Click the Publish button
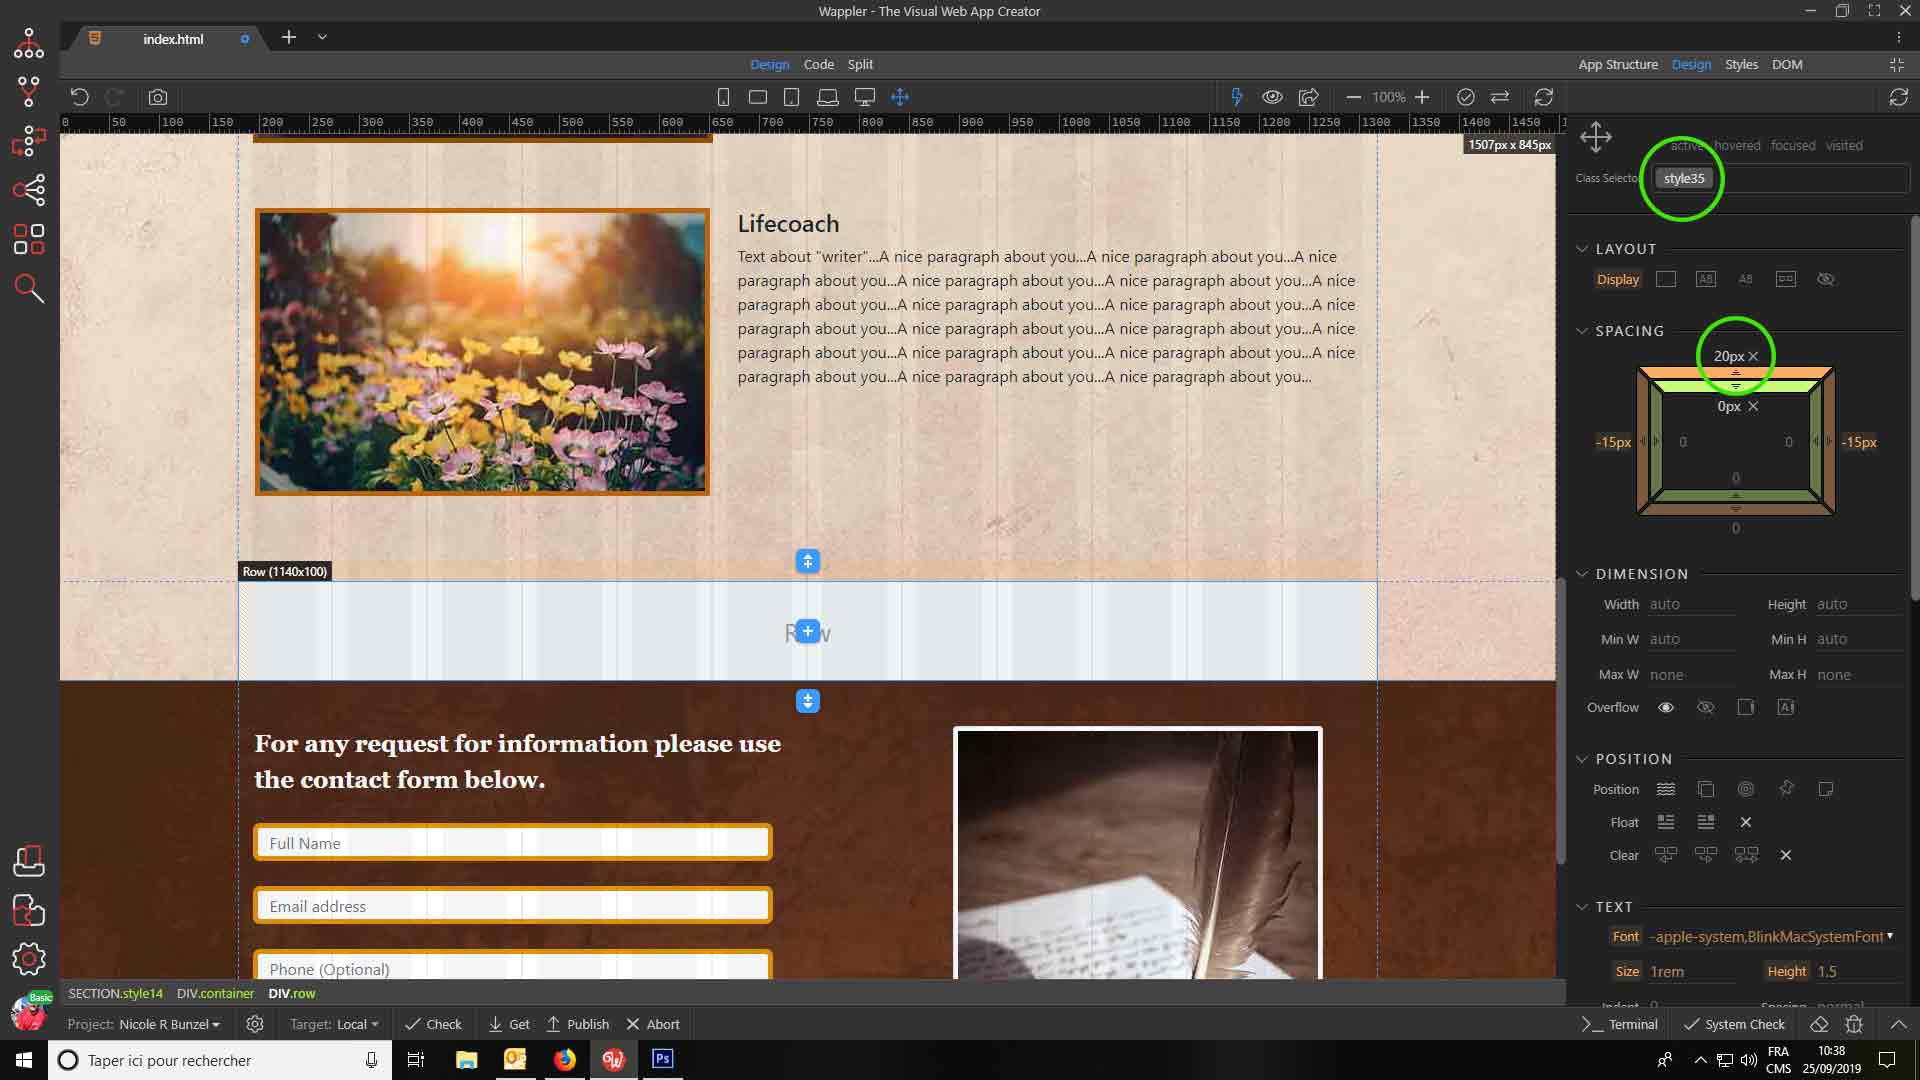Viewport: 1920px width, 1080px height. pyautogui.click(x=578, y=1024)
